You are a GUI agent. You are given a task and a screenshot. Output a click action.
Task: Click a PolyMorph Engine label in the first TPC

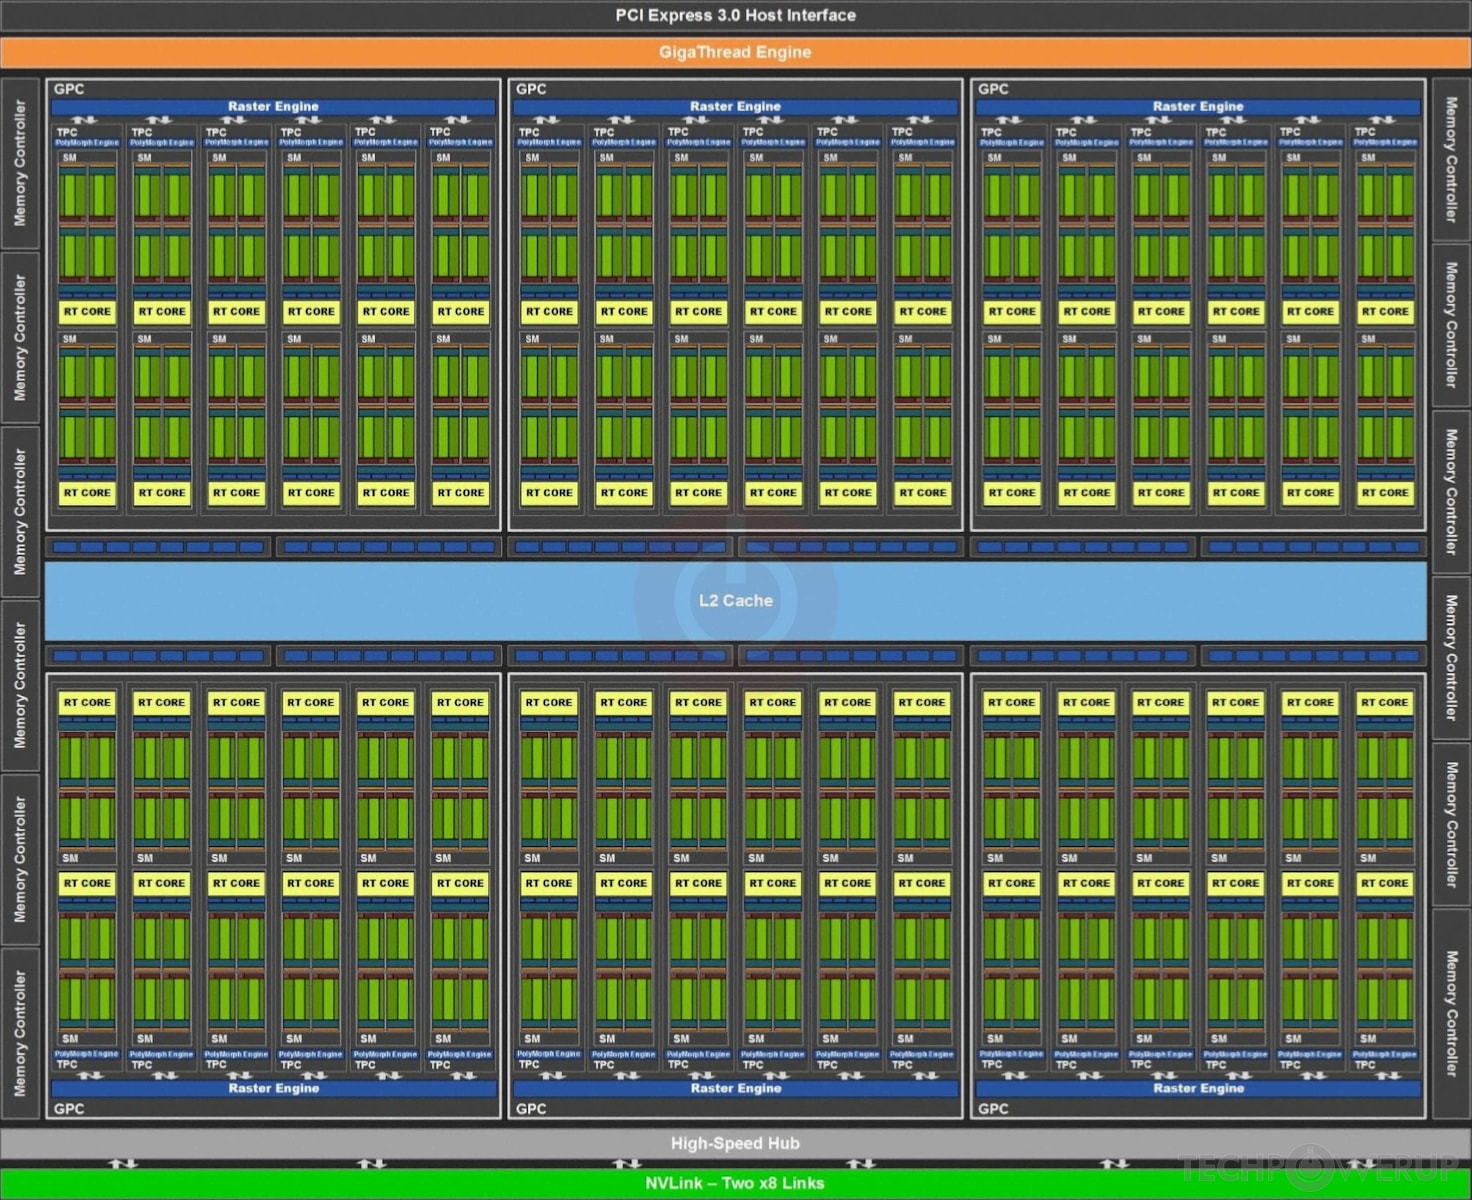[x=86, y=143]
